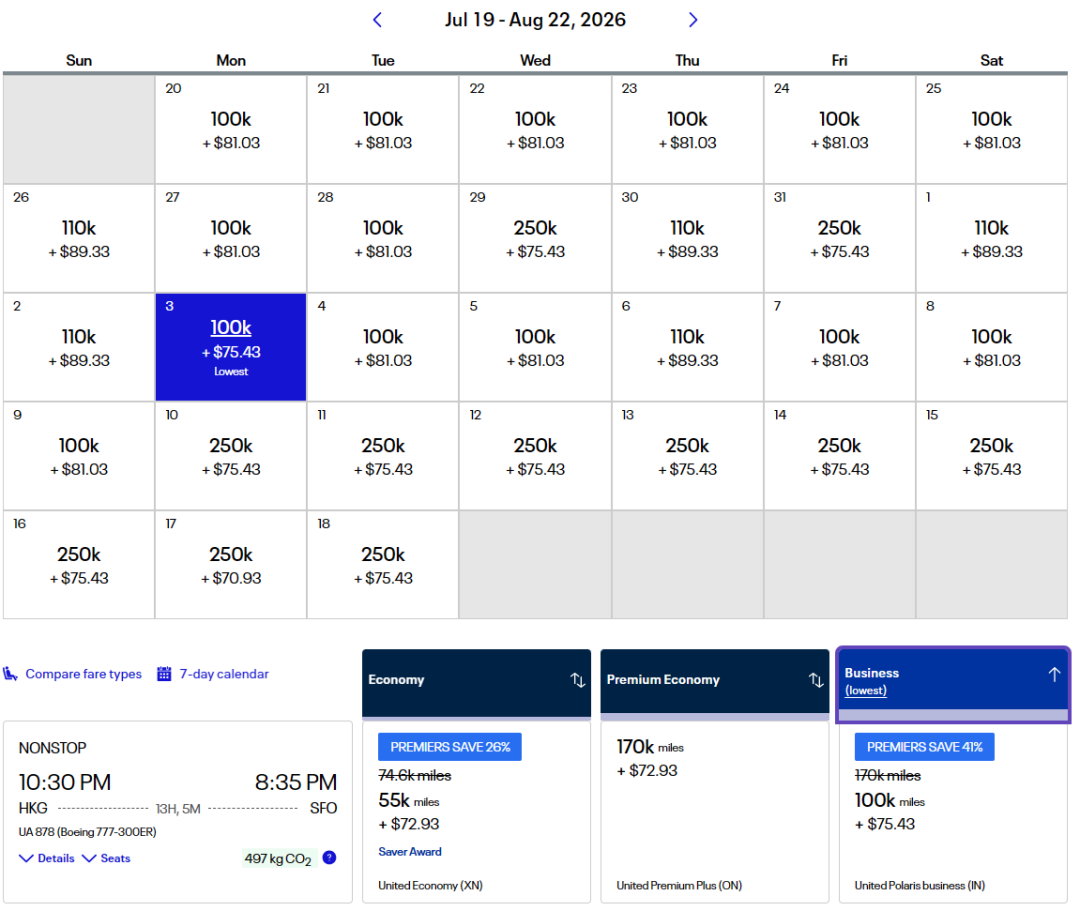
Task: Toggle Business column sort arrow
Action: pos(1053,675)
